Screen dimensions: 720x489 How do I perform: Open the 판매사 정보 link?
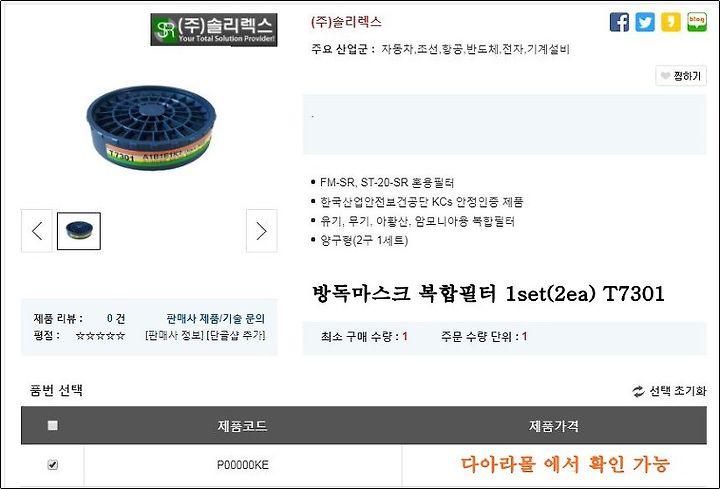[x=174, y=335]
